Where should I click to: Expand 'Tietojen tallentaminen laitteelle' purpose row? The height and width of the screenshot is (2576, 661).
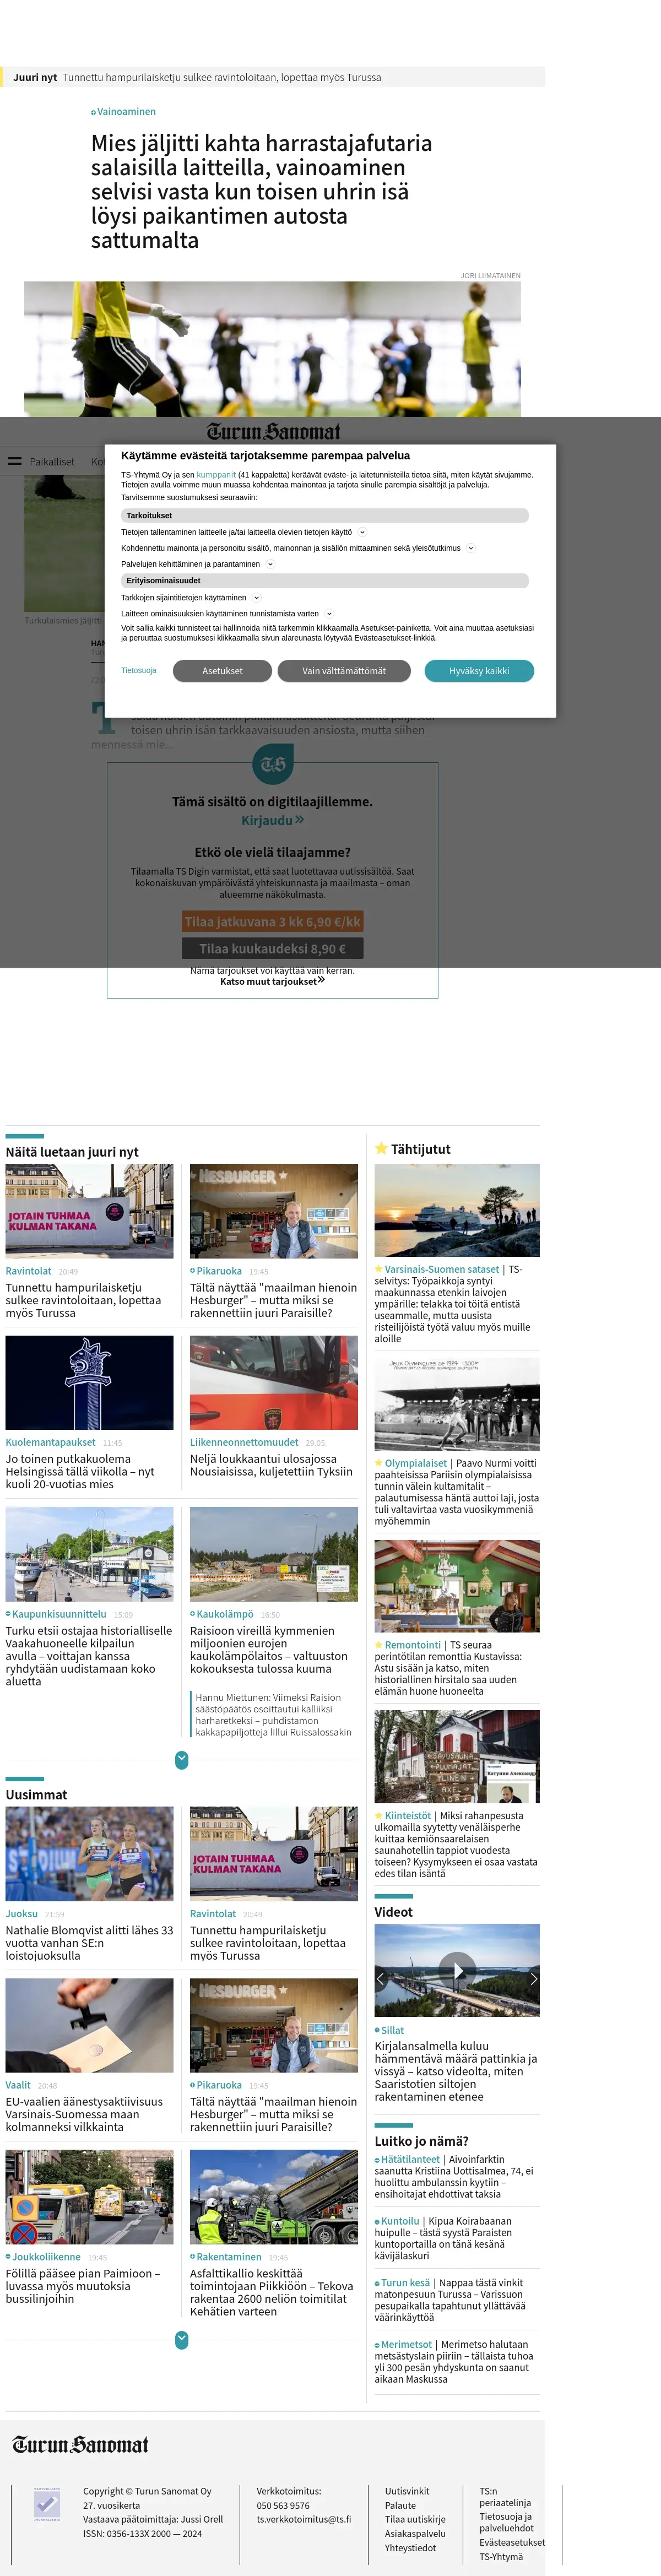pos(362,532)
